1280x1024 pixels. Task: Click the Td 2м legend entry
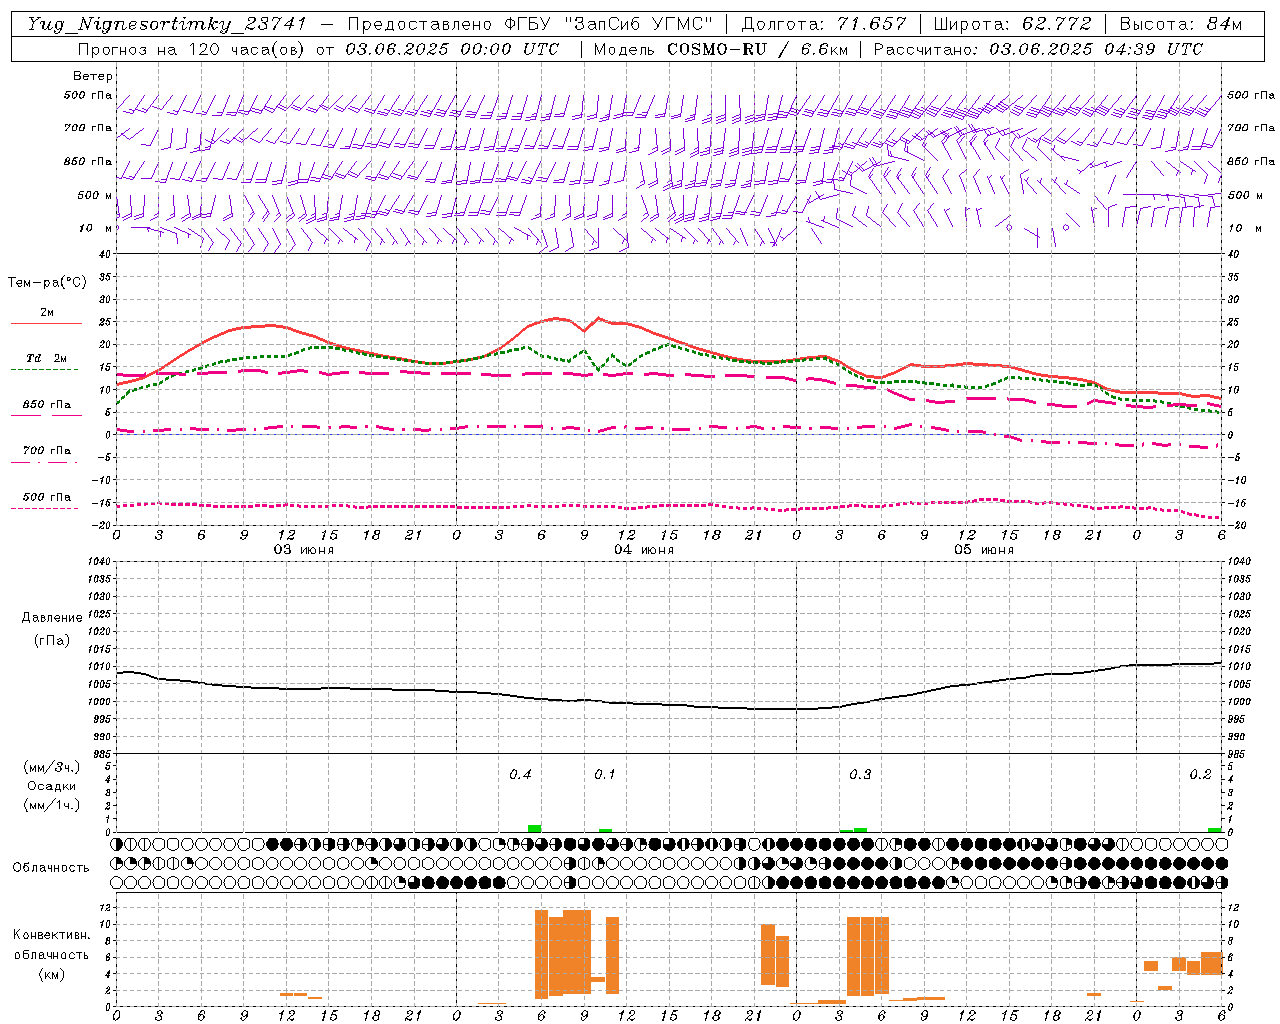pyautogui.click(x=46, y=358)
